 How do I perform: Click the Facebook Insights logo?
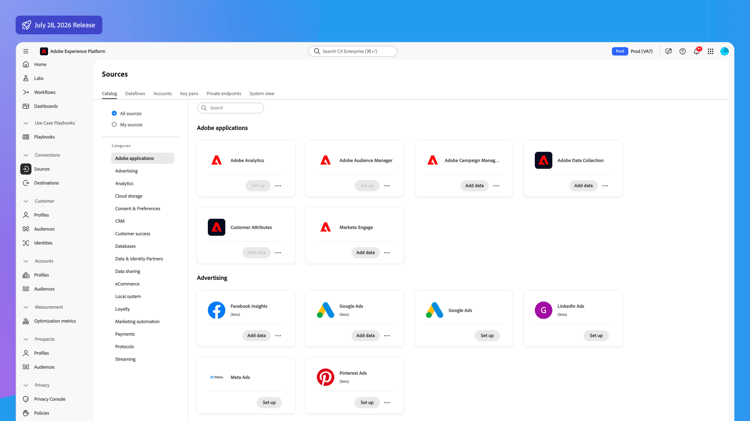click(x=217, y=310)
